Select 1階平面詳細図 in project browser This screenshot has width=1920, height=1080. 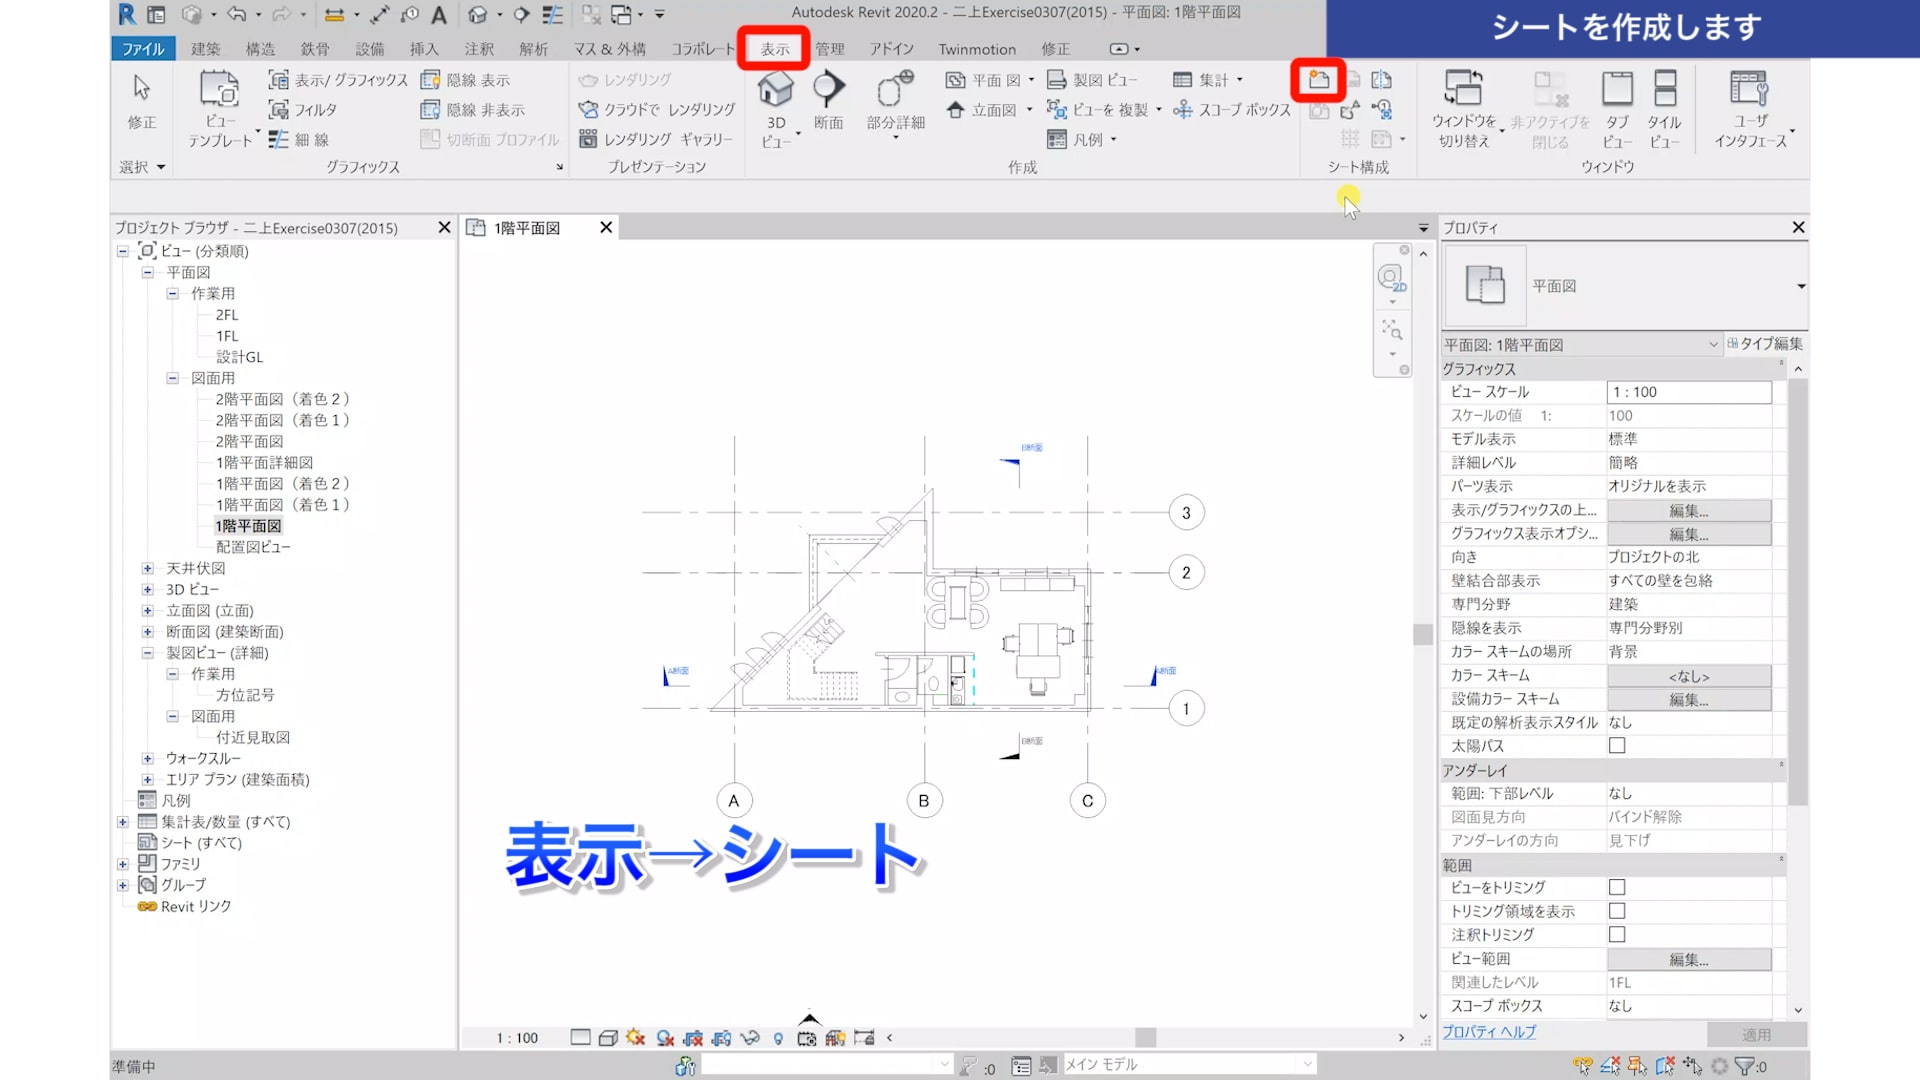click(x=264, y=463)
